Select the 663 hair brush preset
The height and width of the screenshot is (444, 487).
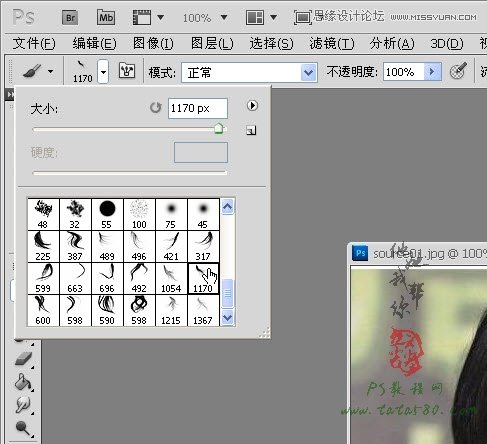click(x=75, y=278)
